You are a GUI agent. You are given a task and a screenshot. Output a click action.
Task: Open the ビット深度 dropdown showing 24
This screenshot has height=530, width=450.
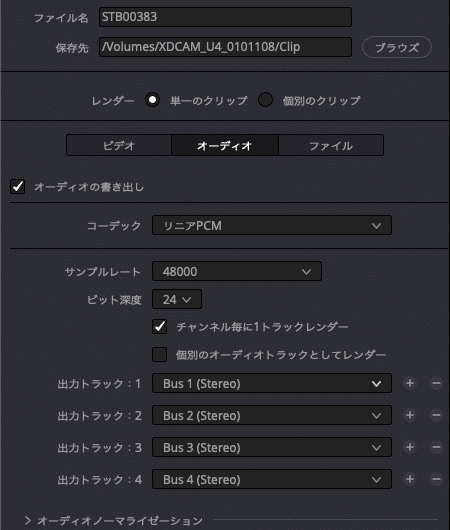pos(177,299)
